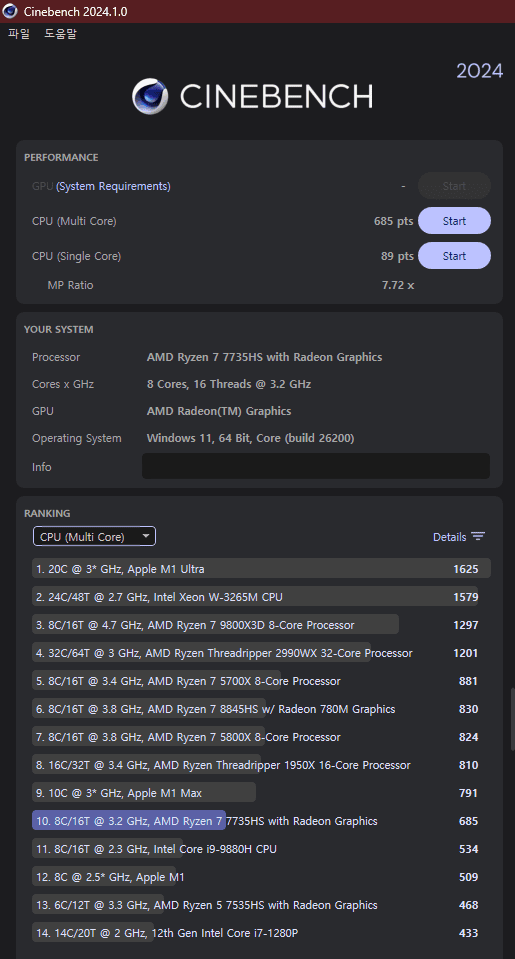515x959 pixels.
Task: Open the 도움말 menu
Action: coord(61,34)
